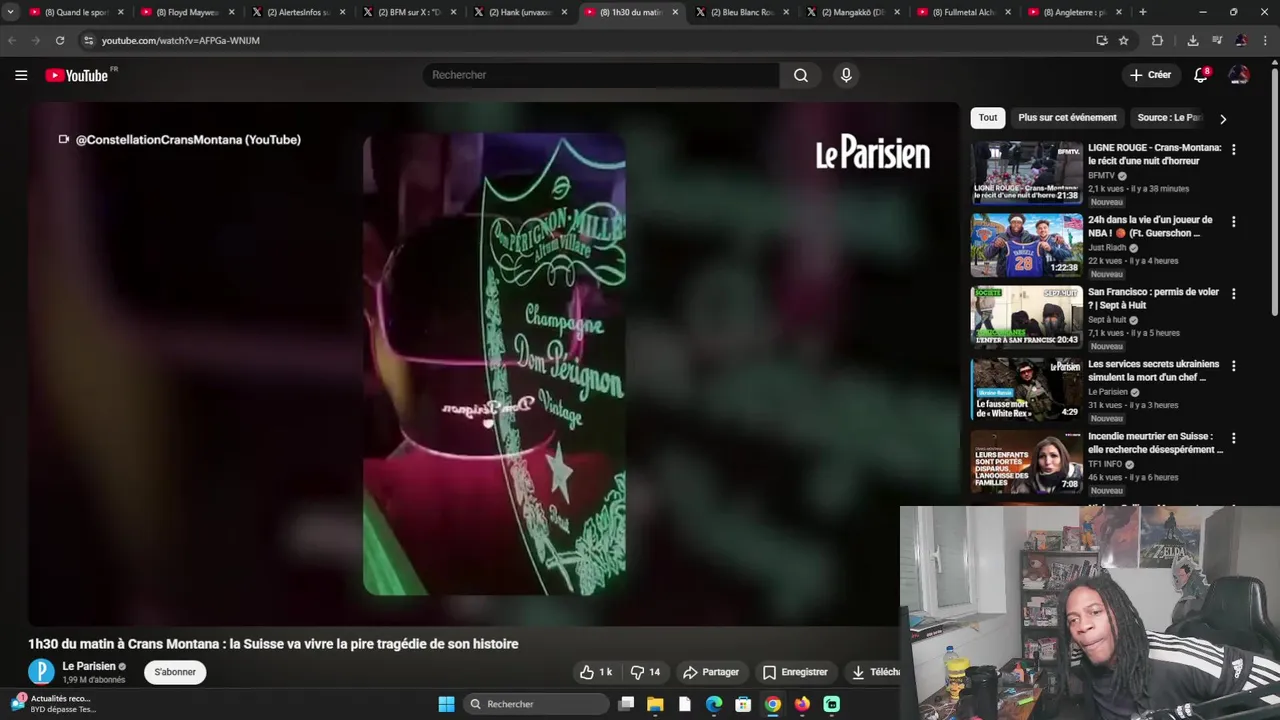1280x720 pixels.
Task: Open Incendie meurtrier en Suisse thumbnail
Action: click(x=1027, y=461)
